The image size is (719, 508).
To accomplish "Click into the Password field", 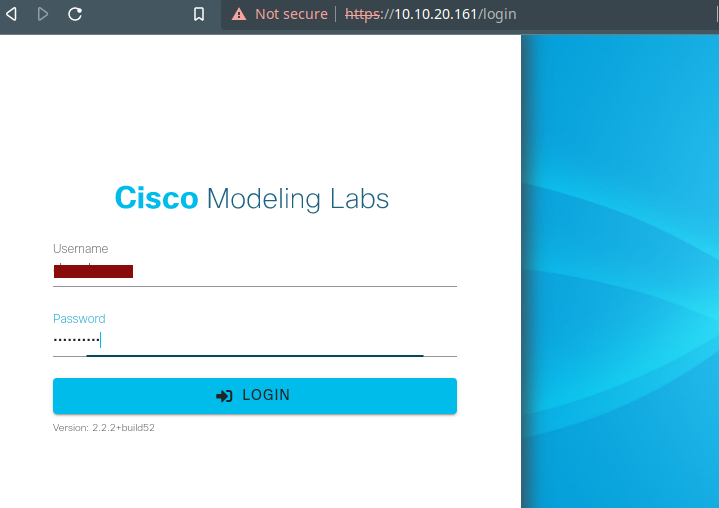I will pos(255,340).
